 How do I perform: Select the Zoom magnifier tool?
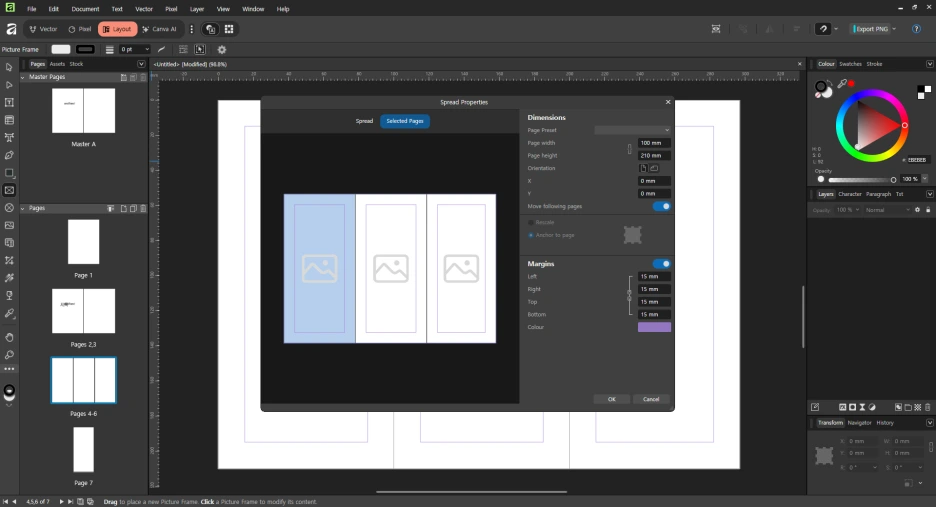[x=9, y=355]
